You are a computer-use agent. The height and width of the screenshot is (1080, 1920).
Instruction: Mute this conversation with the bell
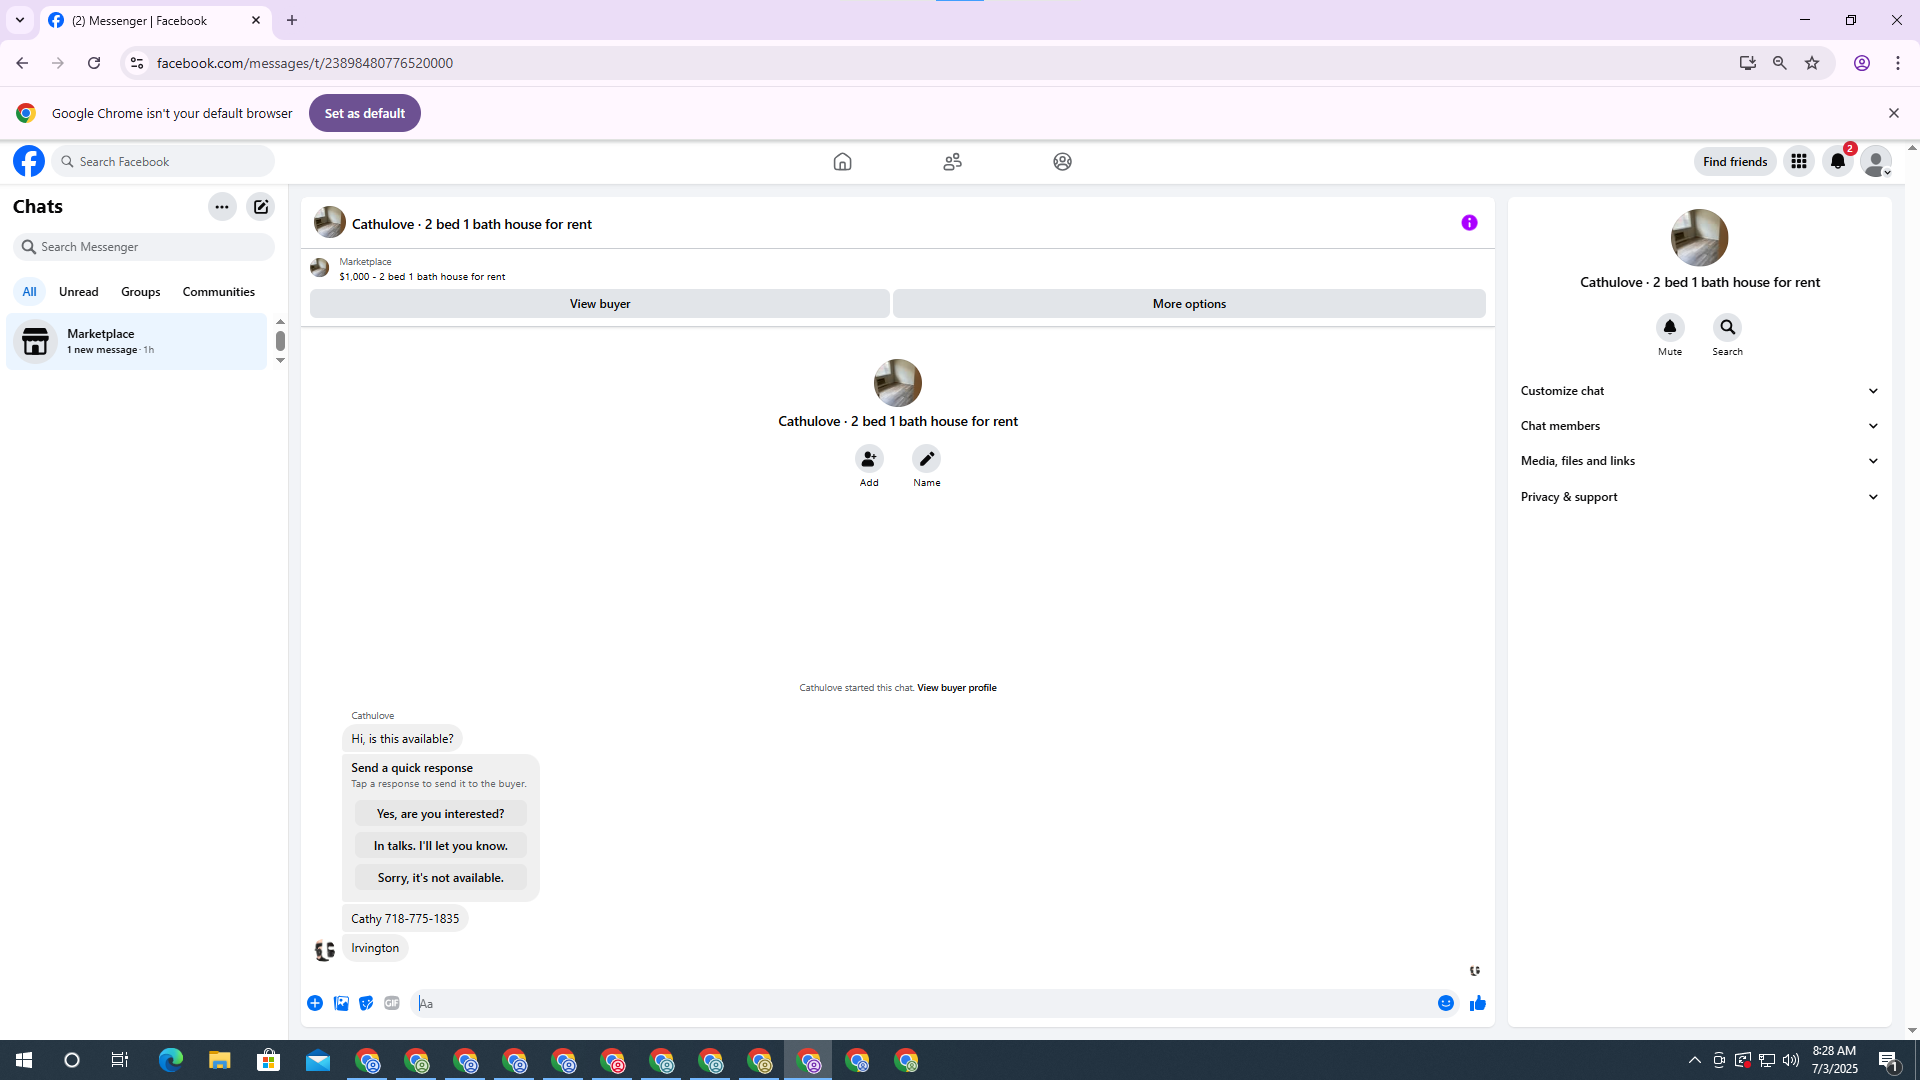click(1669, 327)
